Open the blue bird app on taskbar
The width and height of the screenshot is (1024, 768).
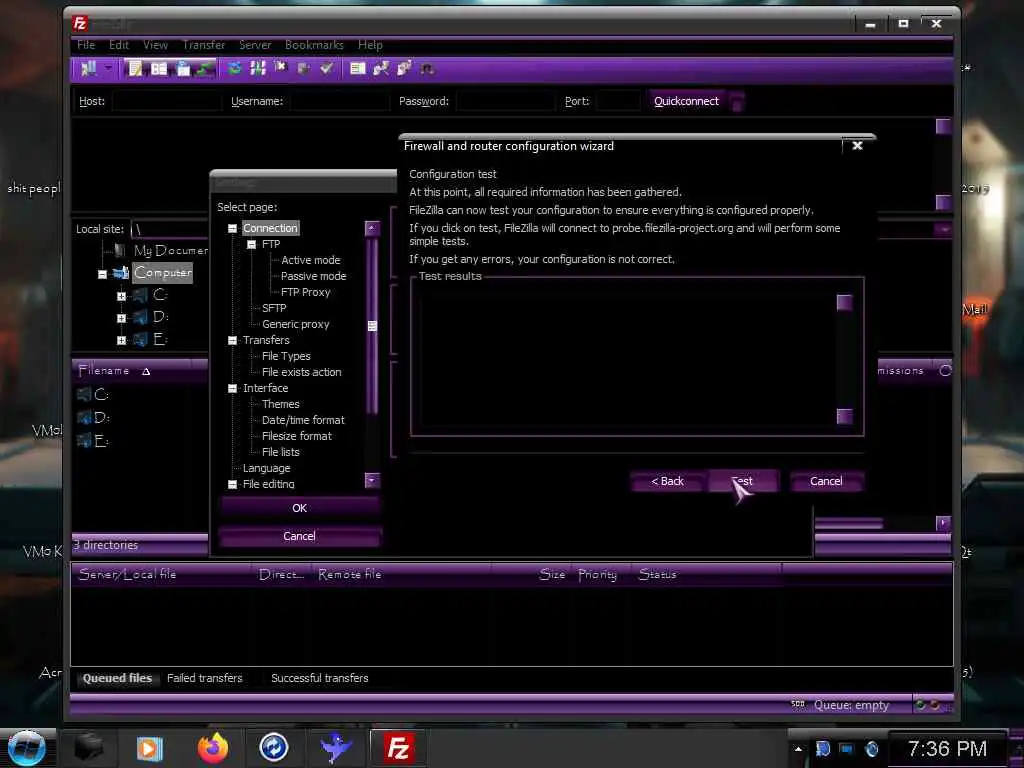336,748
